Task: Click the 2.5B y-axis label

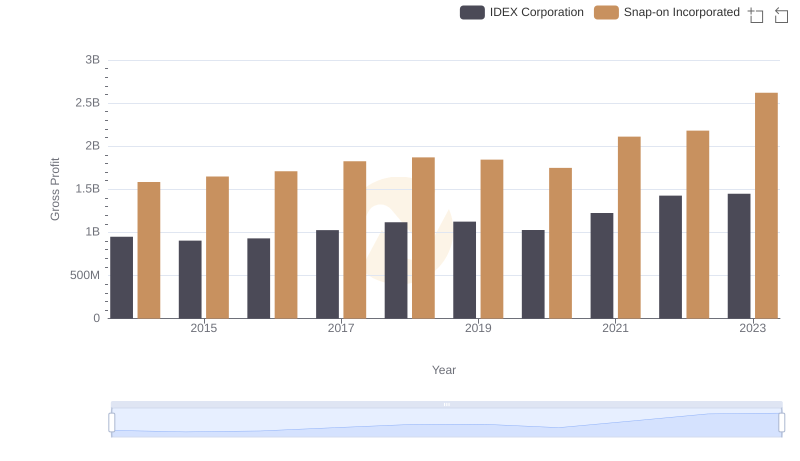Action: (x=88, y=103)
